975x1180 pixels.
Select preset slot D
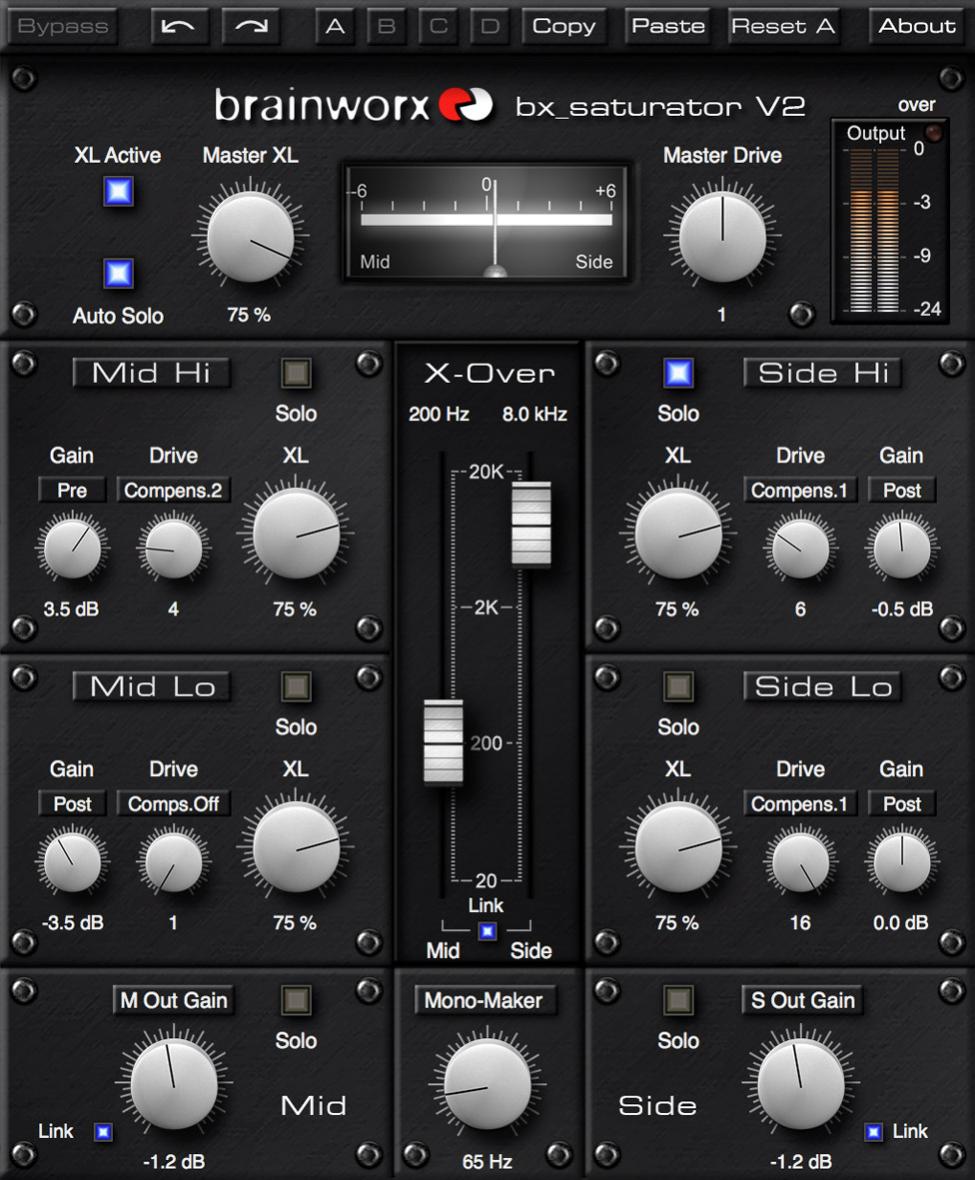(490, 26)
